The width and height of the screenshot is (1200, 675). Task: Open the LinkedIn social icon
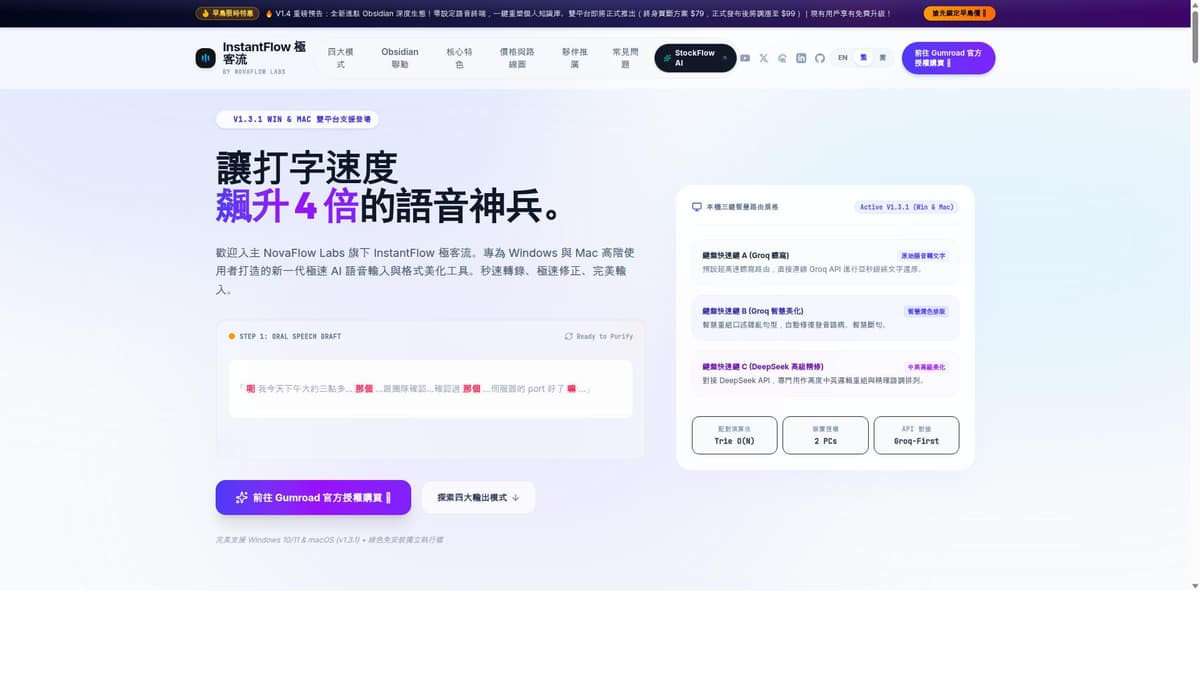801,58
